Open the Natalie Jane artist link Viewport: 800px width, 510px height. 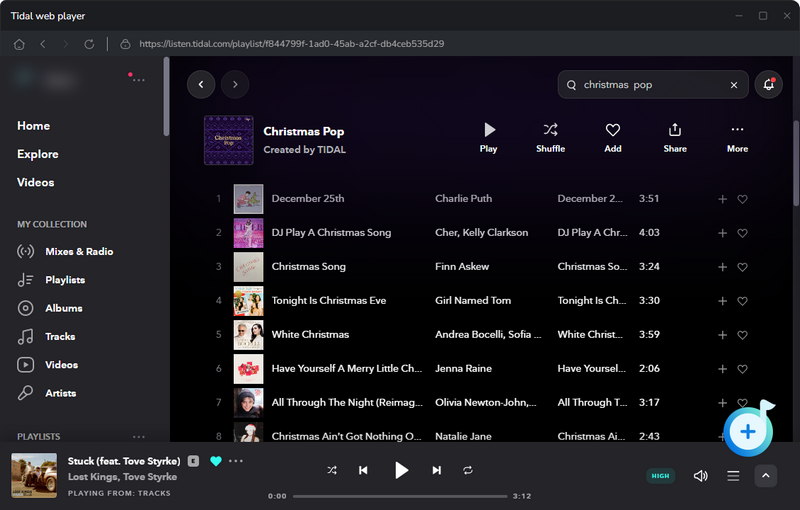click(463, 436)
